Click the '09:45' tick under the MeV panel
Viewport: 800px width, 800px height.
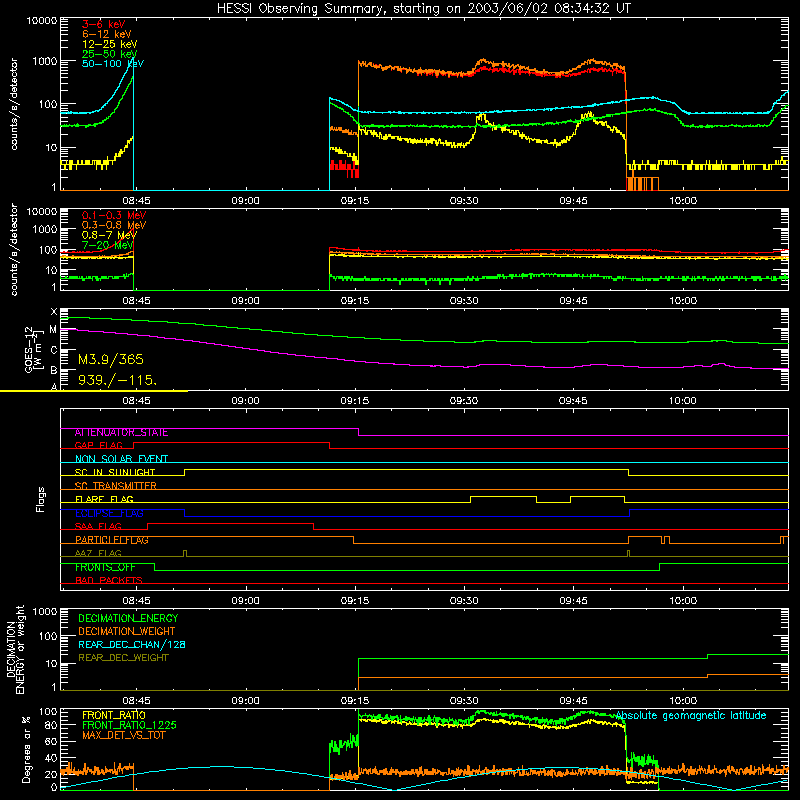[573, 301]
